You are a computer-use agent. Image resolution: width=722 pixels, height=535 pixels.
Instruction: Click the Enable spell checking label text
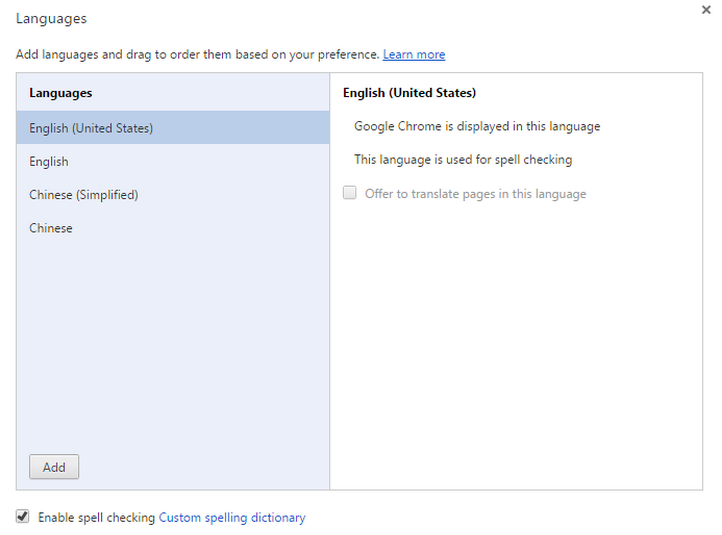click(96, 518)
